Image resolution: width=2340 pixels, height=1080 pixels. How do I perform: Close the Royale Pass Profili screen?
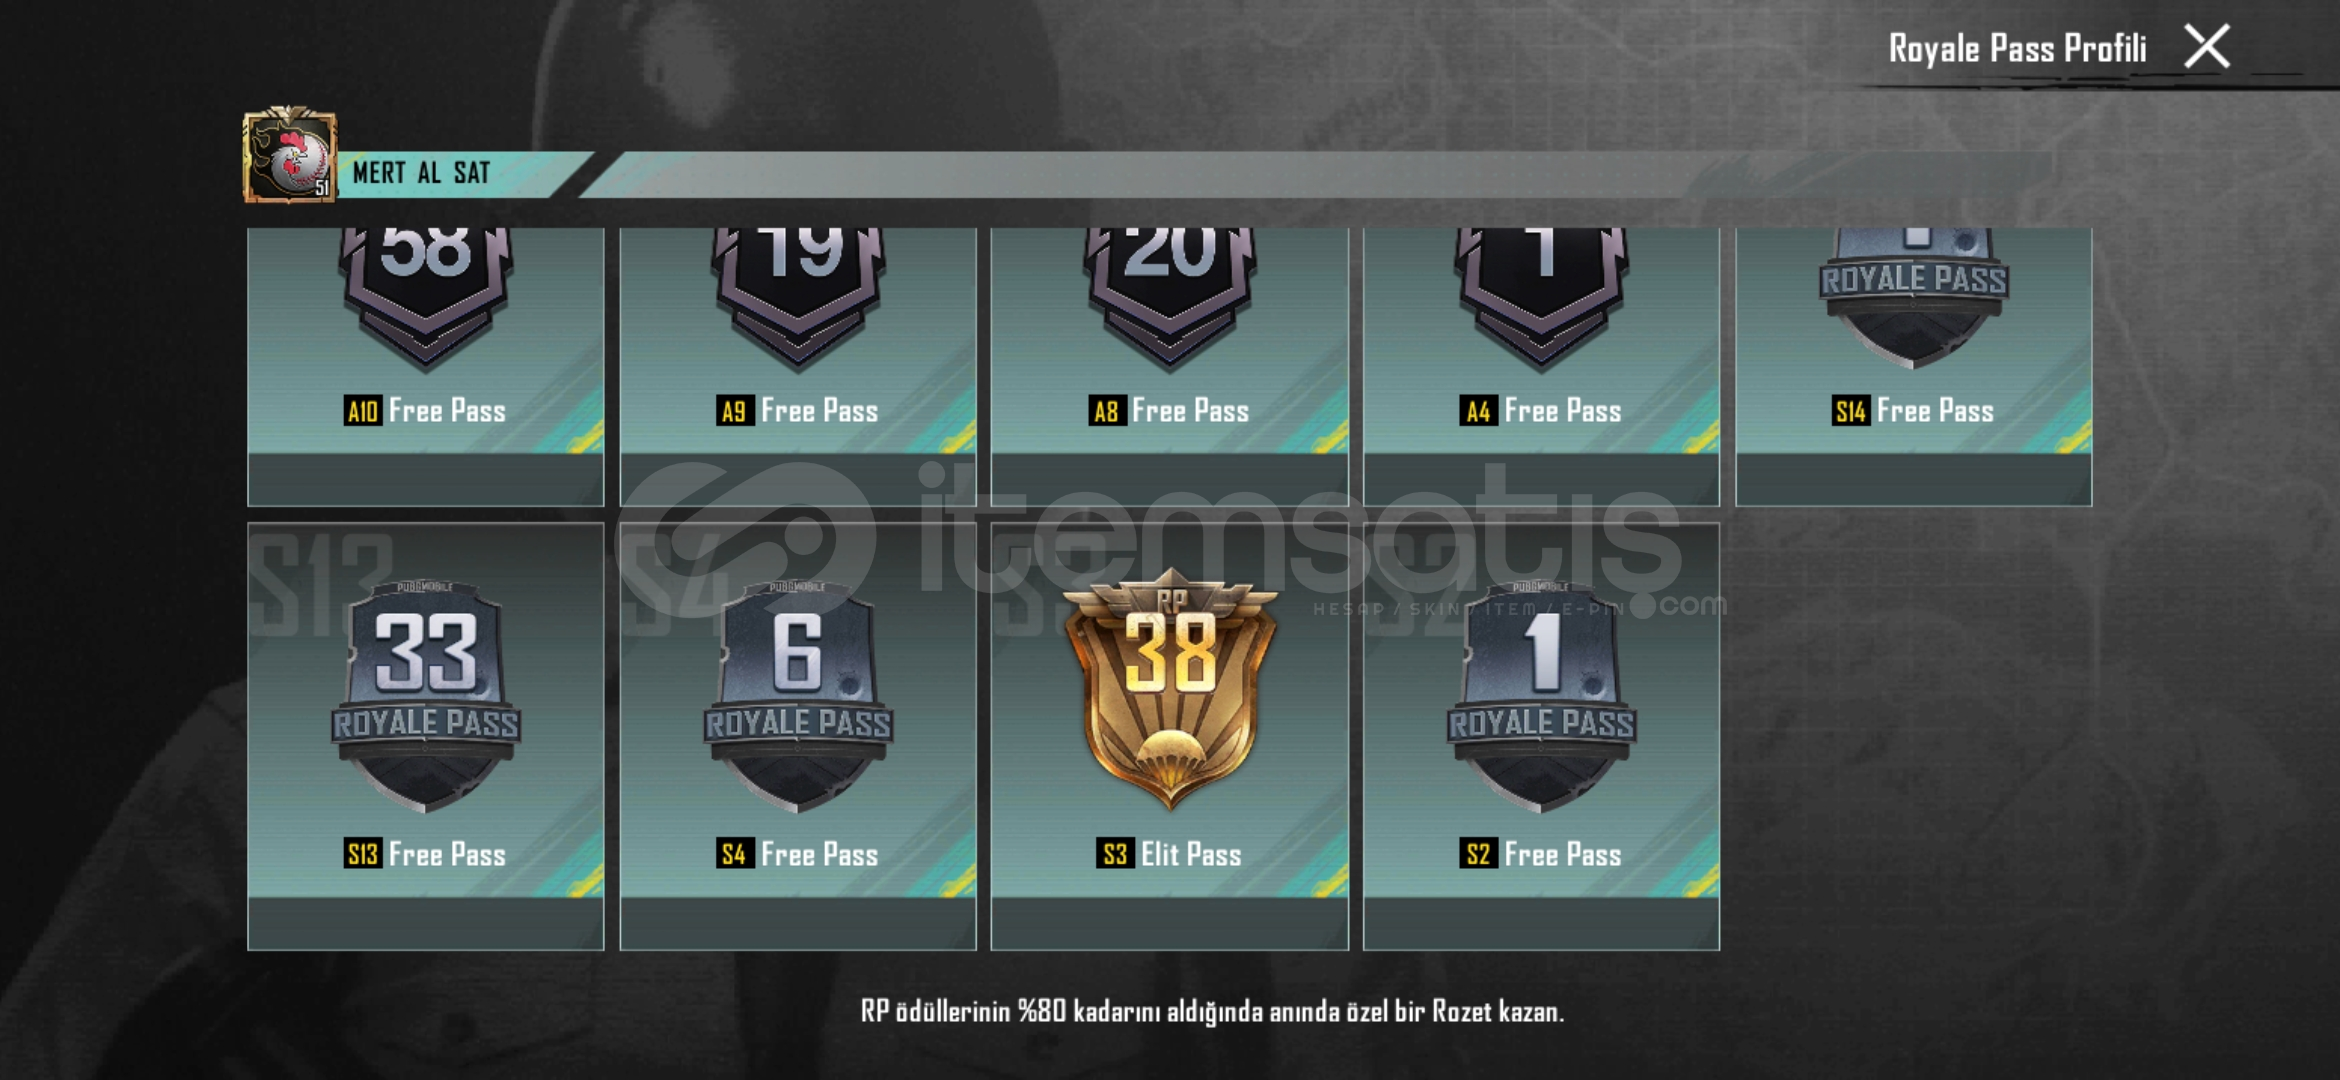2207,47
